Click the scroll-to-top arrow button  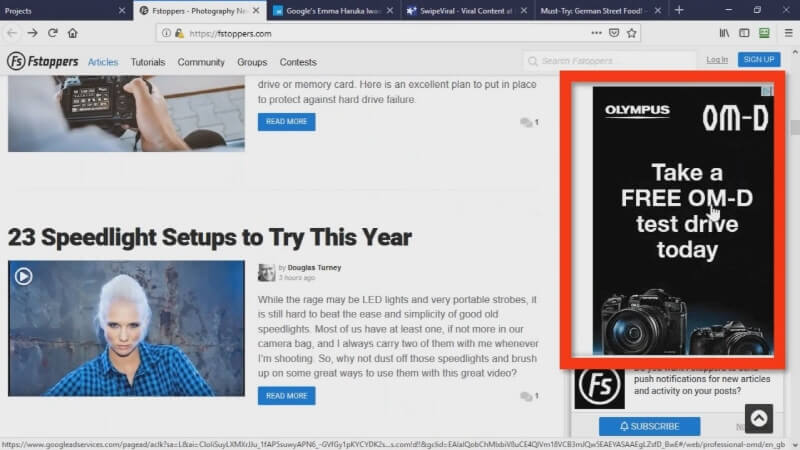[x=759, y=418]
